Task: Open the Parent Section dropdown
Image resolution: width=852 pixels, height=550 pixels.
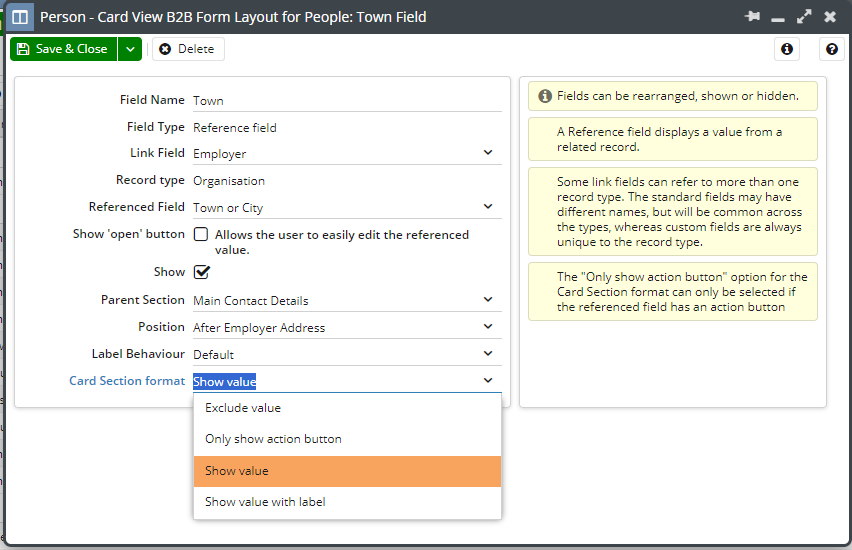Action: 347,300
